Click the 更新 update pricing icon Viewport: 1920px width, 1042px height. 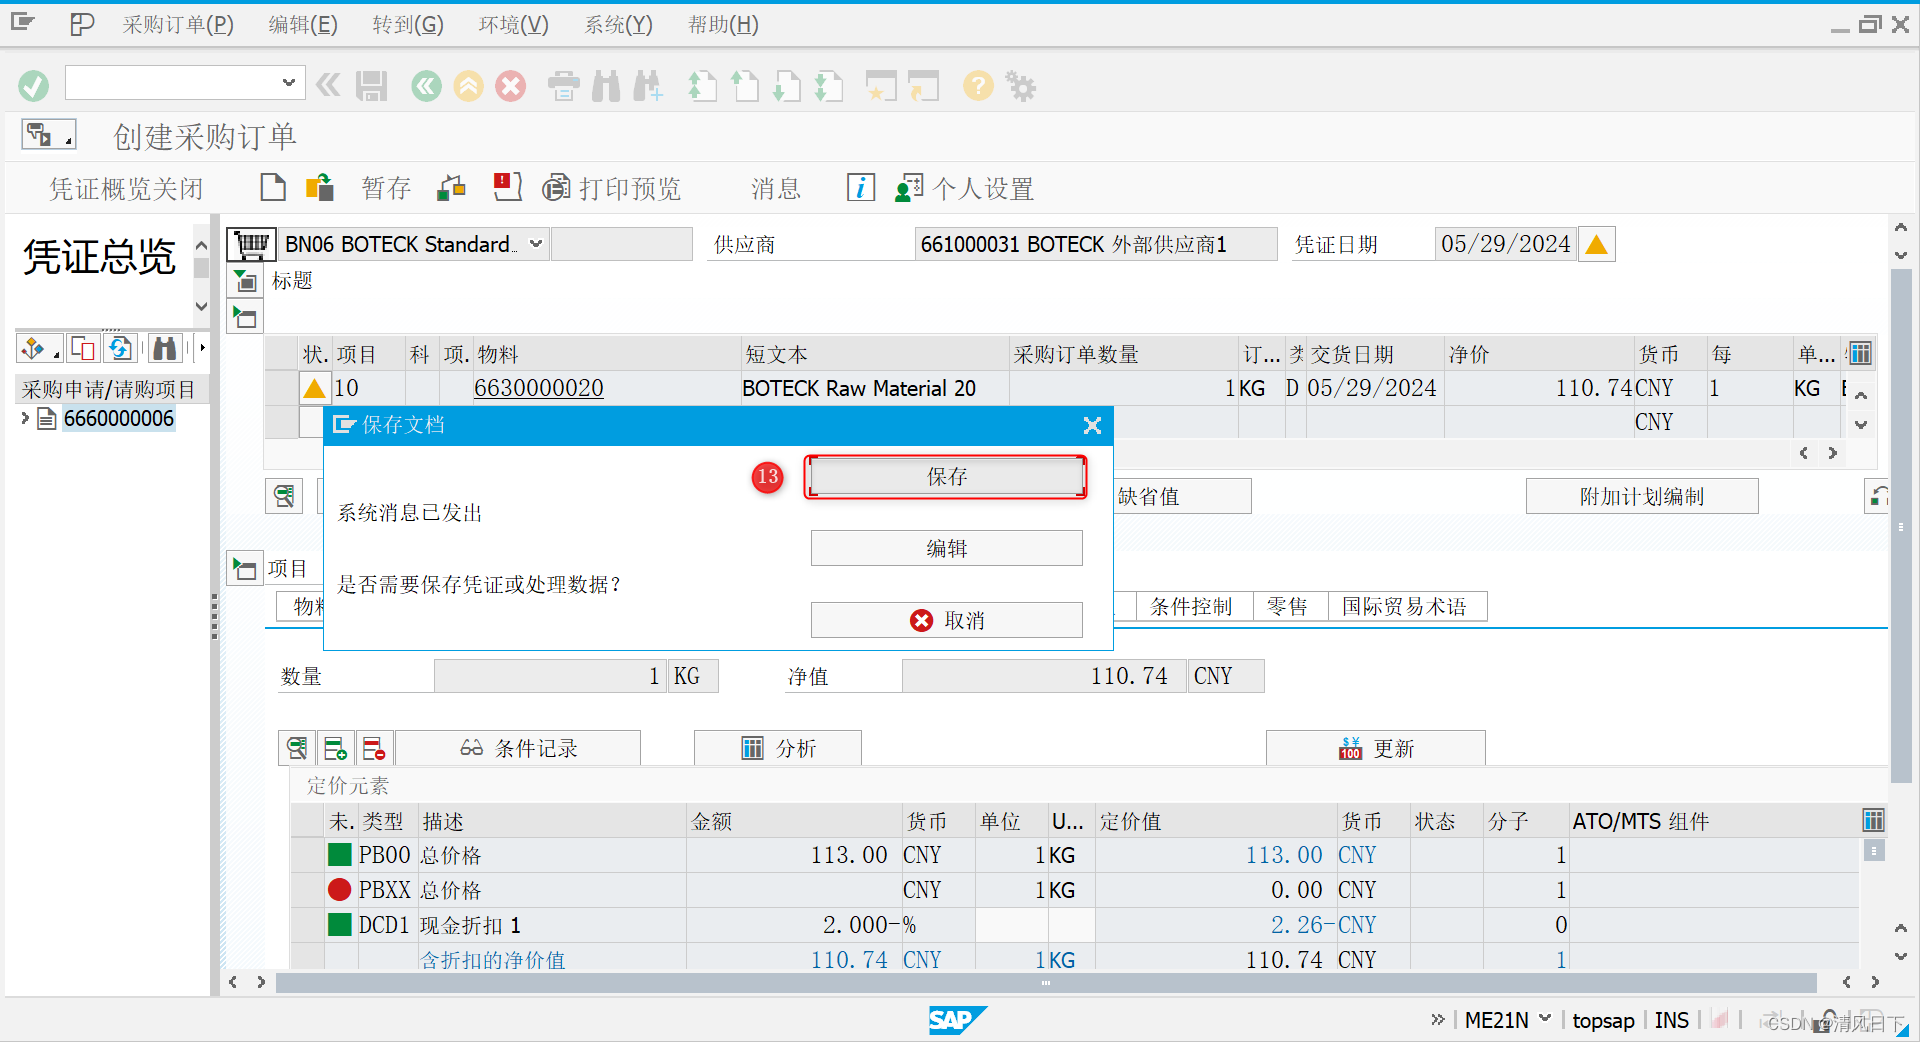[x=1375, y=747]
